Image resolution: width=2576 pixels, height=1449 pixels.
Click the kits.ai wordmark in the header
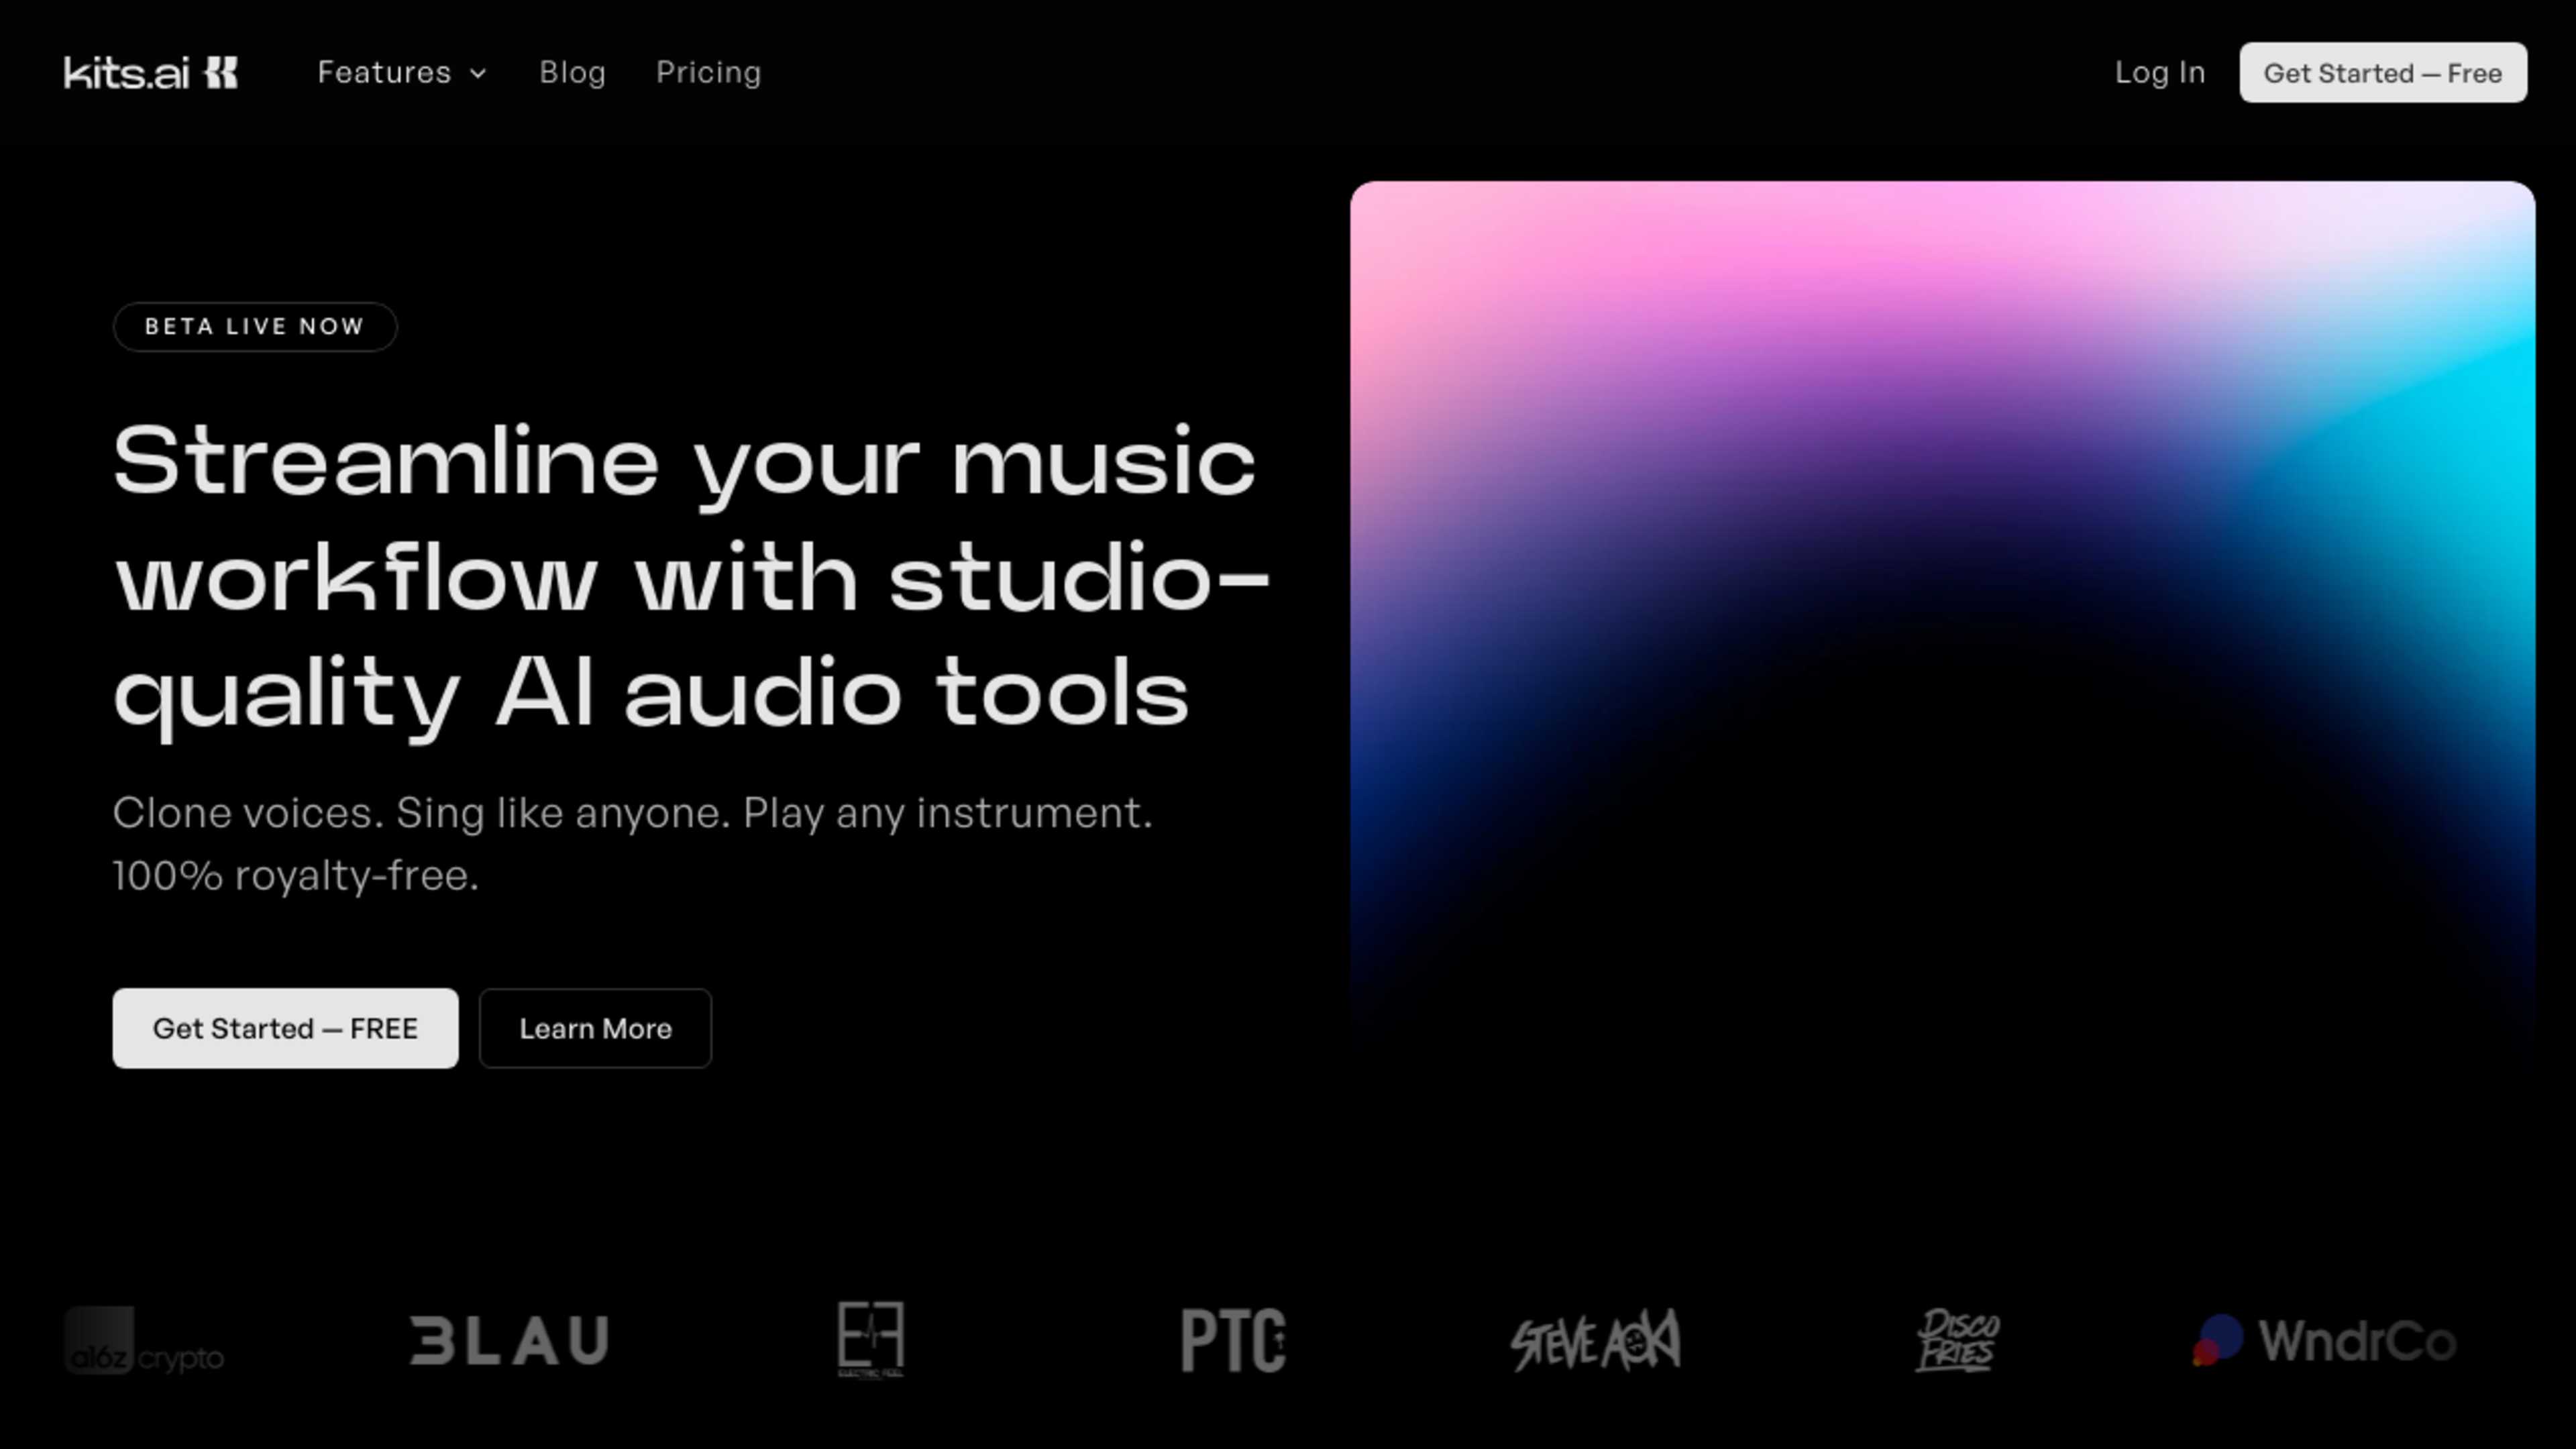tap(127, 73)
